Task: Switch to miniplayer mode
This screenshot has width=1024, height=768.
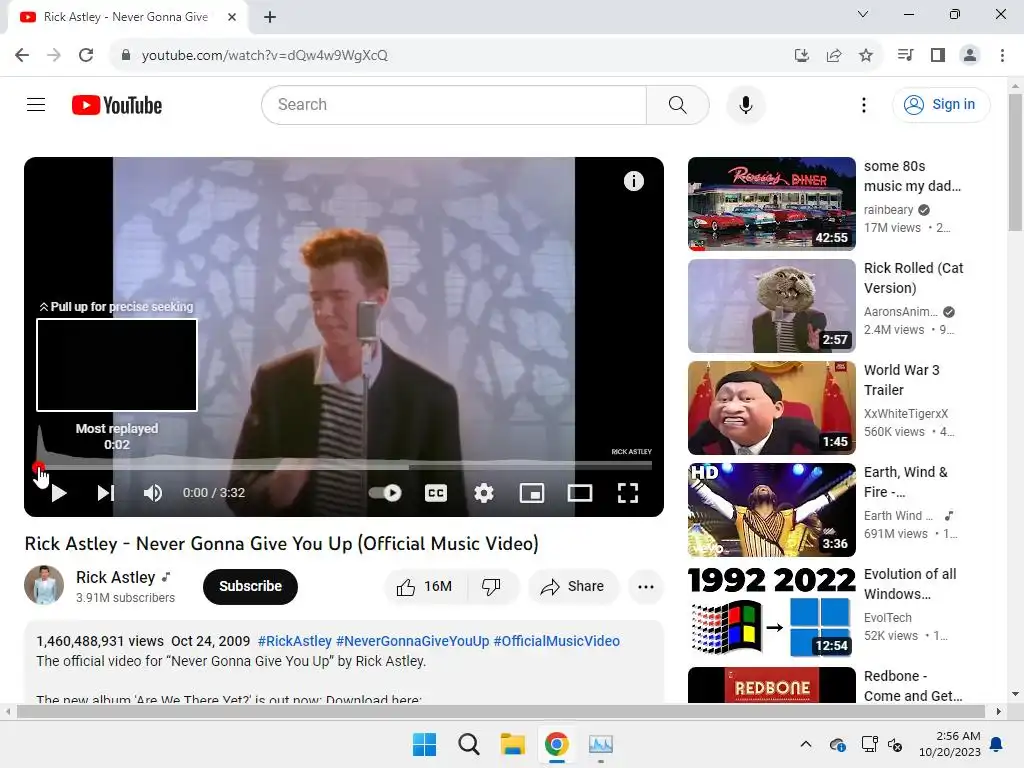Action: (x=532, y=493)
